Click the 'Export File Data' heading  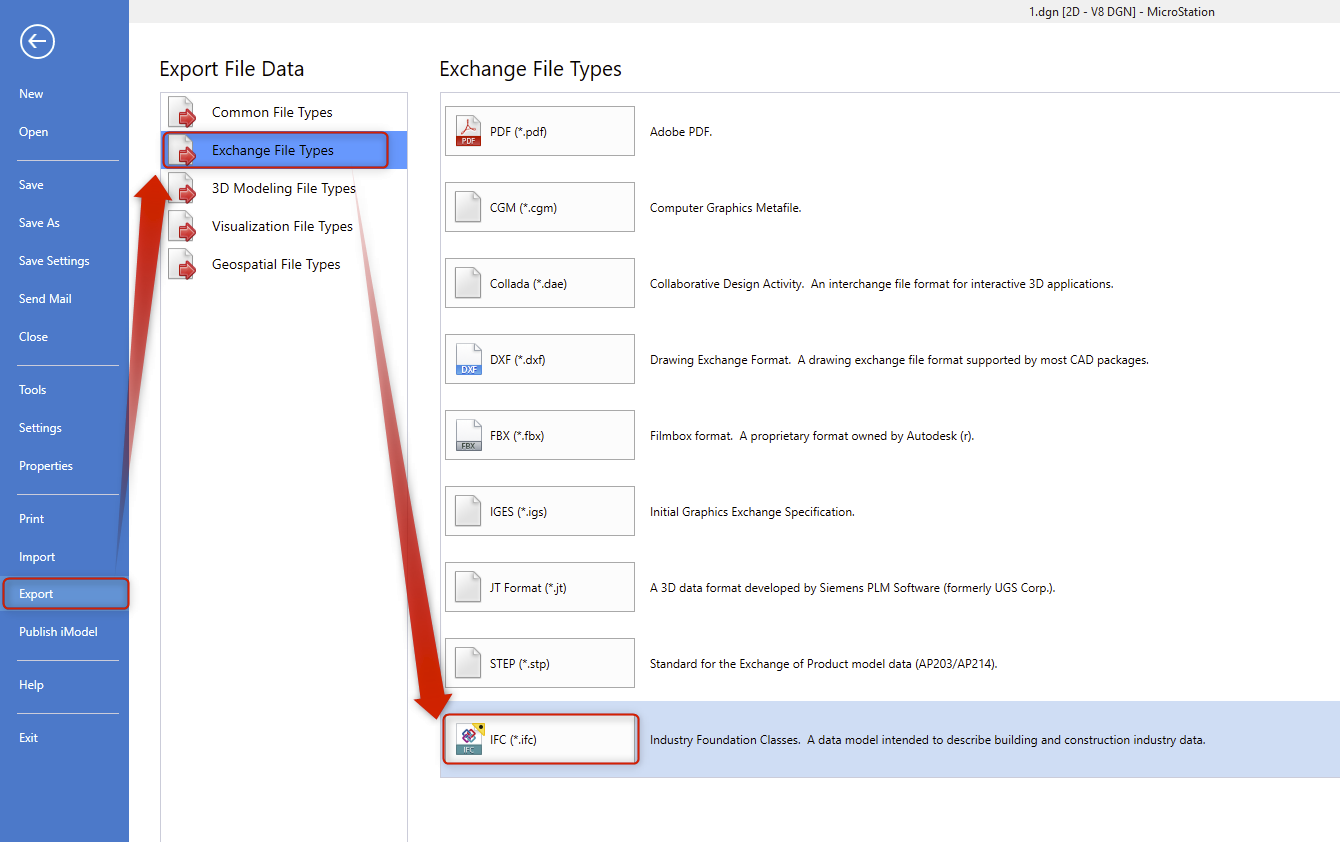pos(232,69)
